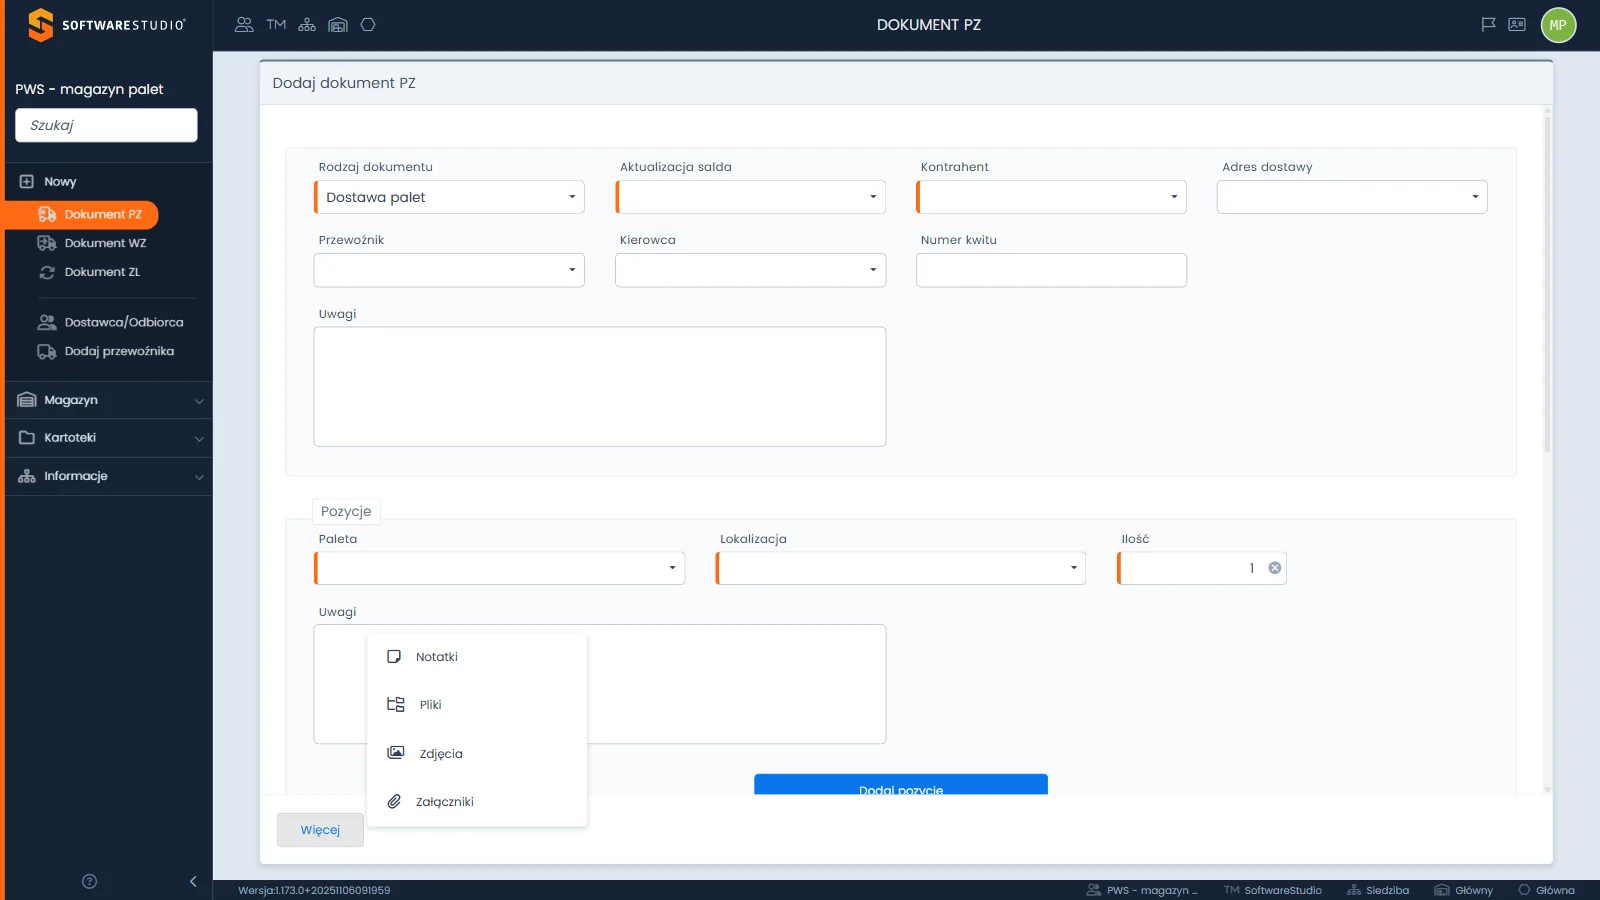Click the users icon in top toolbar
This screenshot has width=1600, height=900.
point(244,25)
